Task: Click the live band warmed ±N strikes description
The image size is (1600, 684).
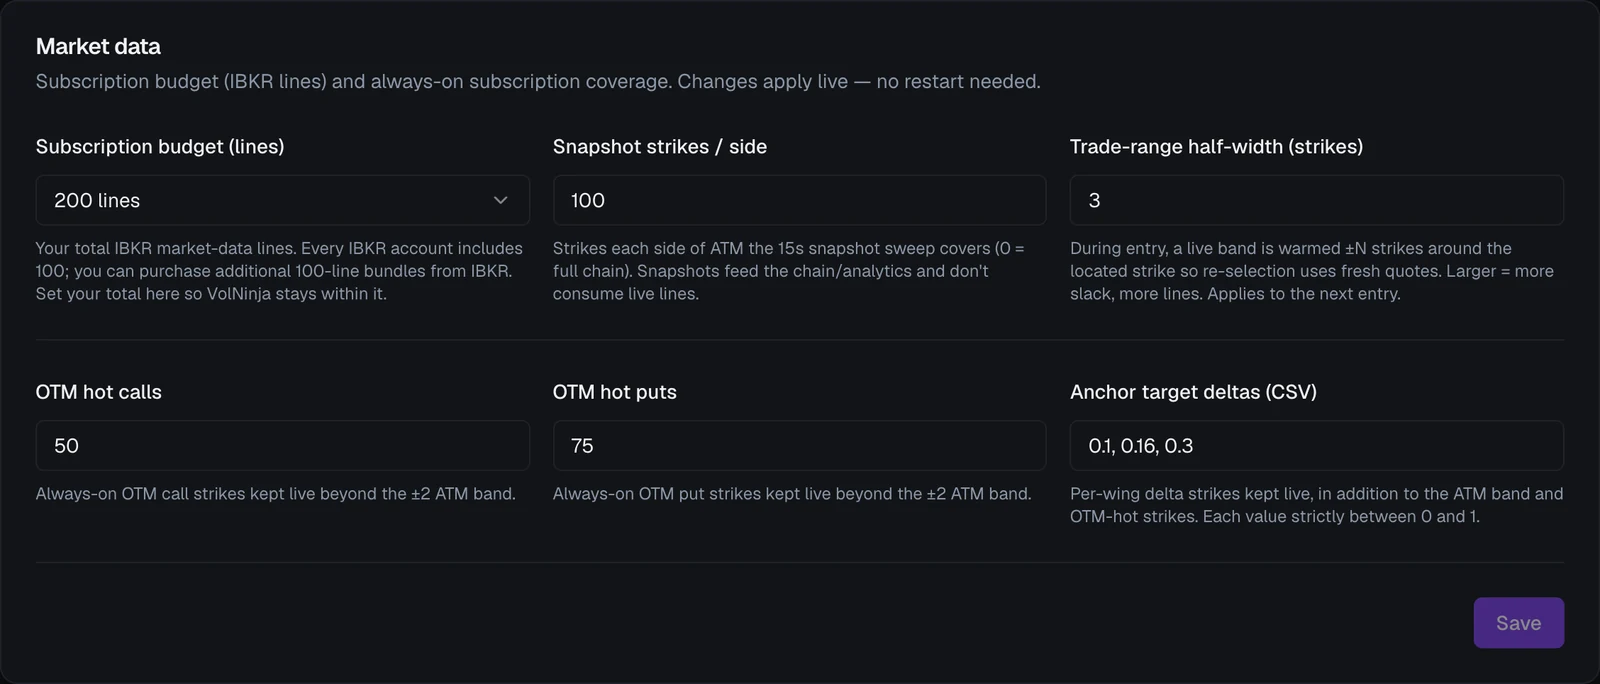Action: pyautogui.click(x=1312, y=271)
